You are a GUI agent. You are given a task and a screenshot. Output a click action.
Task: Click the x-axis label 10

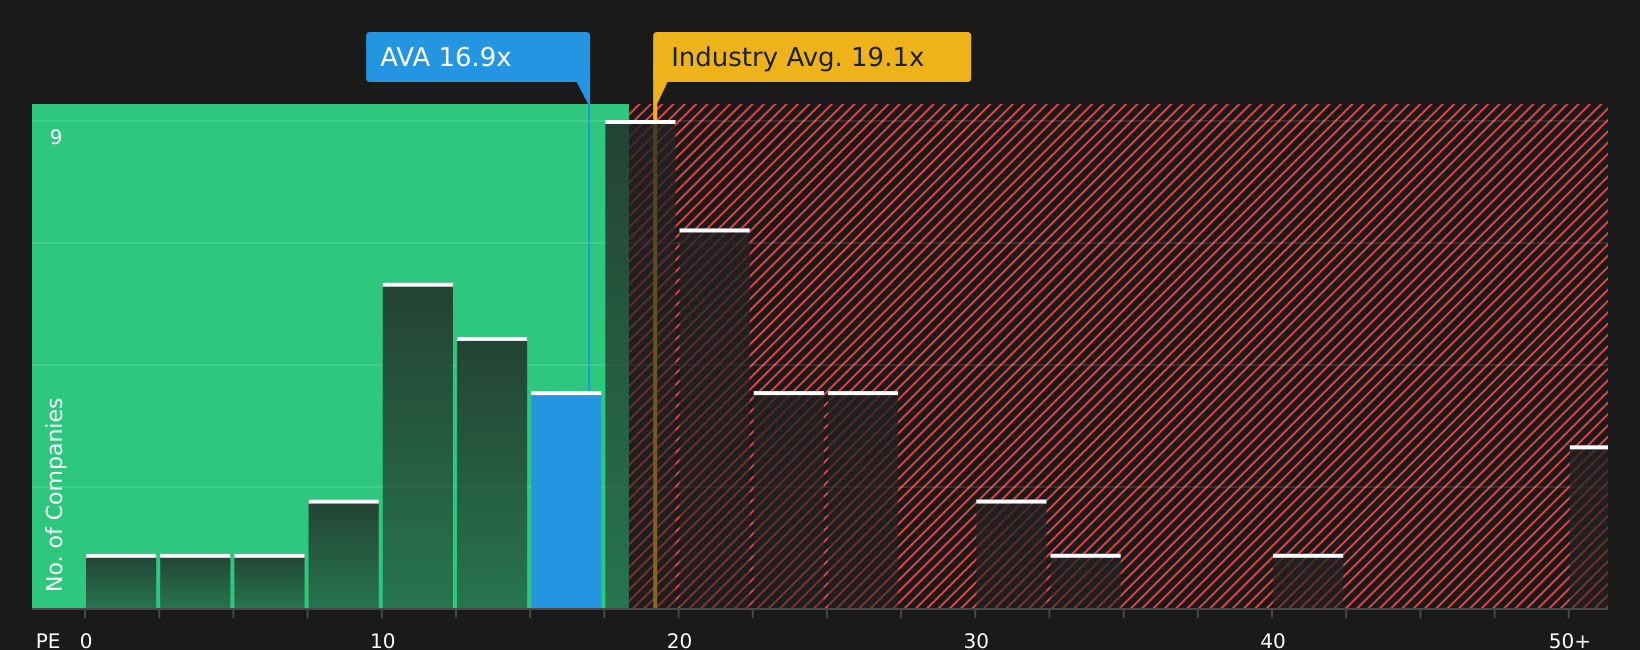pos(383,641)
